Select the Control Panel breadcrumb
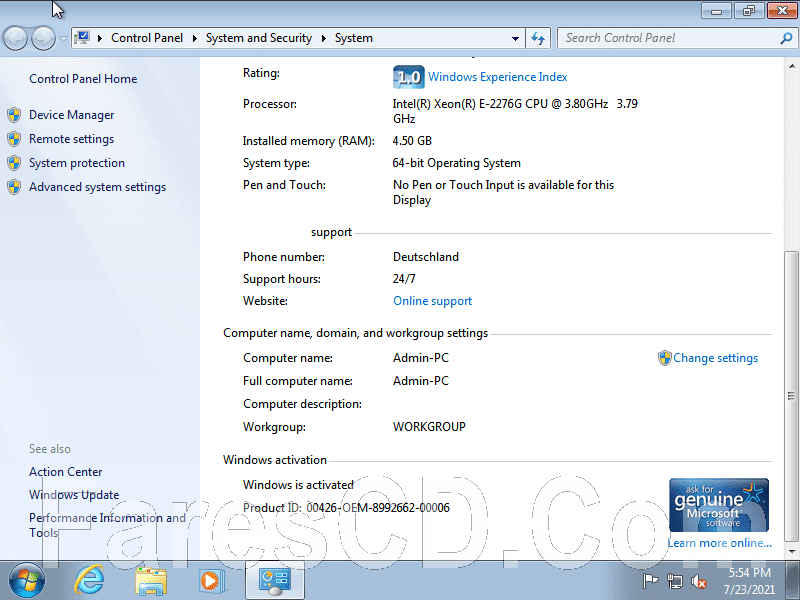Screen dimensions: 800x600 click(x=147, y=38)
